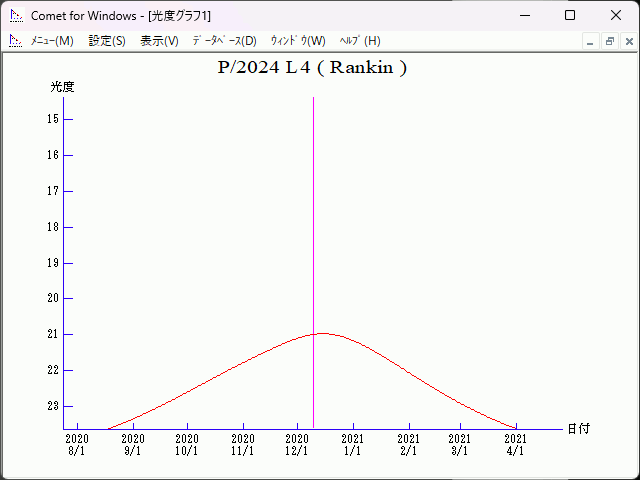This screenshot has width=640, height=480.
Task: Close the Comet for Windows application
Action: 616,16
